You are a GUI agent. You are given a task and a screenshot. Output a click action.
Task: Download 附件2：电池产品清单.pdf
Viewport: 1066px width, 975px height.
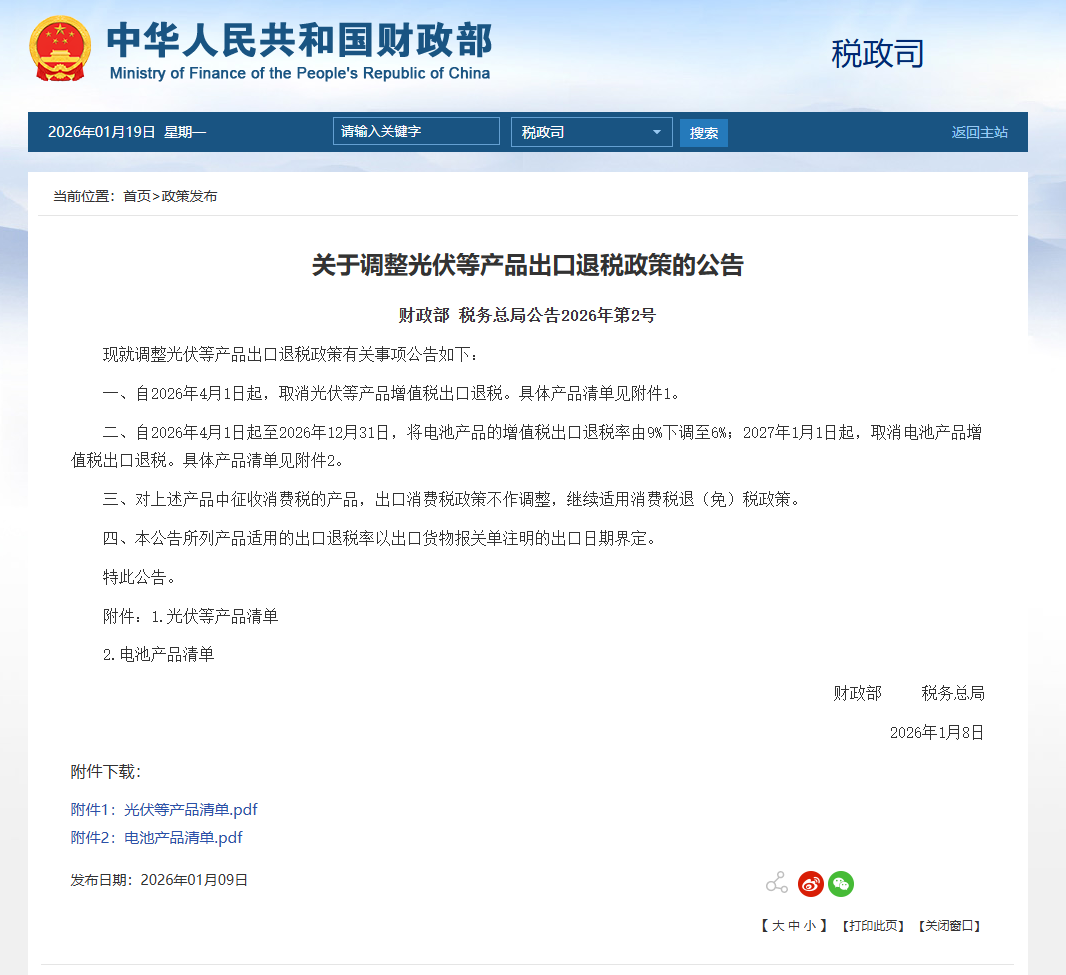pyautogui.click(x=156, y=838)
